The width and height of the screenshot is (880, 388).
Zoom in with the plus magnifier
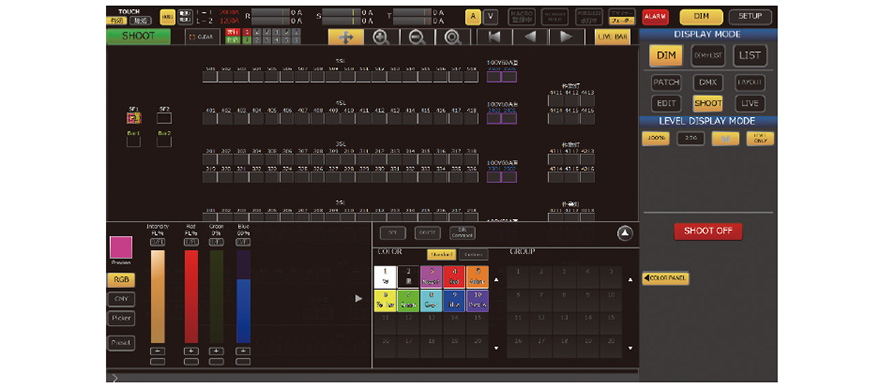[x=381, y=37]
